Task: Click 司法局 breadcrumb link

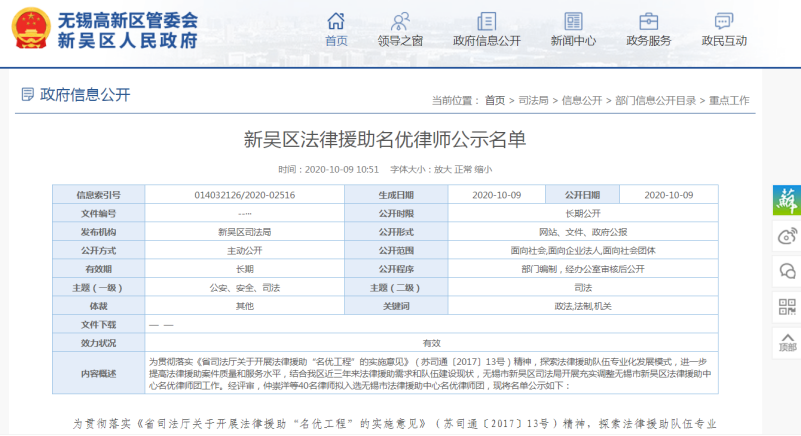Action: click(534, 101)
